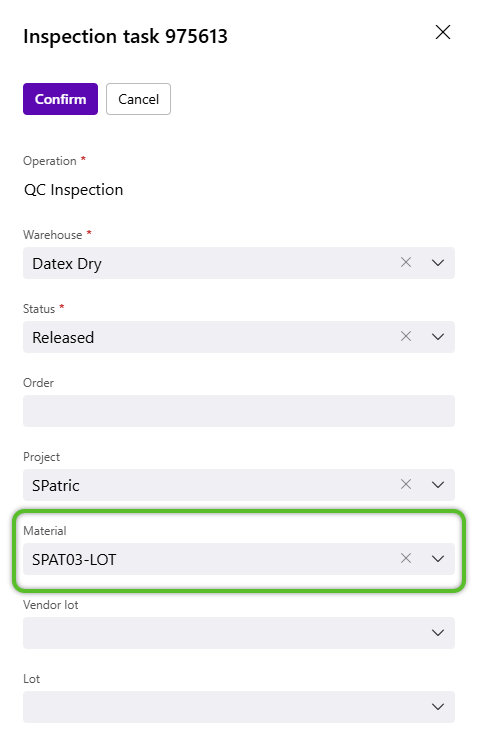
Task: Expand the Project dropdown list
Action: click(438, 485)
